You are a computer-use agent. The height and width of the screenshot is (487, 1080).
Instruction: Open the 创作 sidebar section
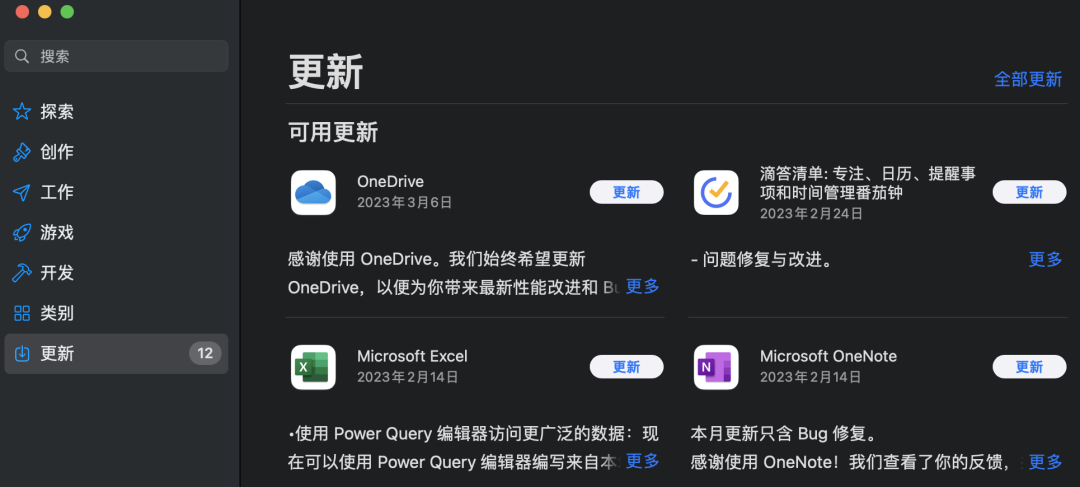pos(57,152)
